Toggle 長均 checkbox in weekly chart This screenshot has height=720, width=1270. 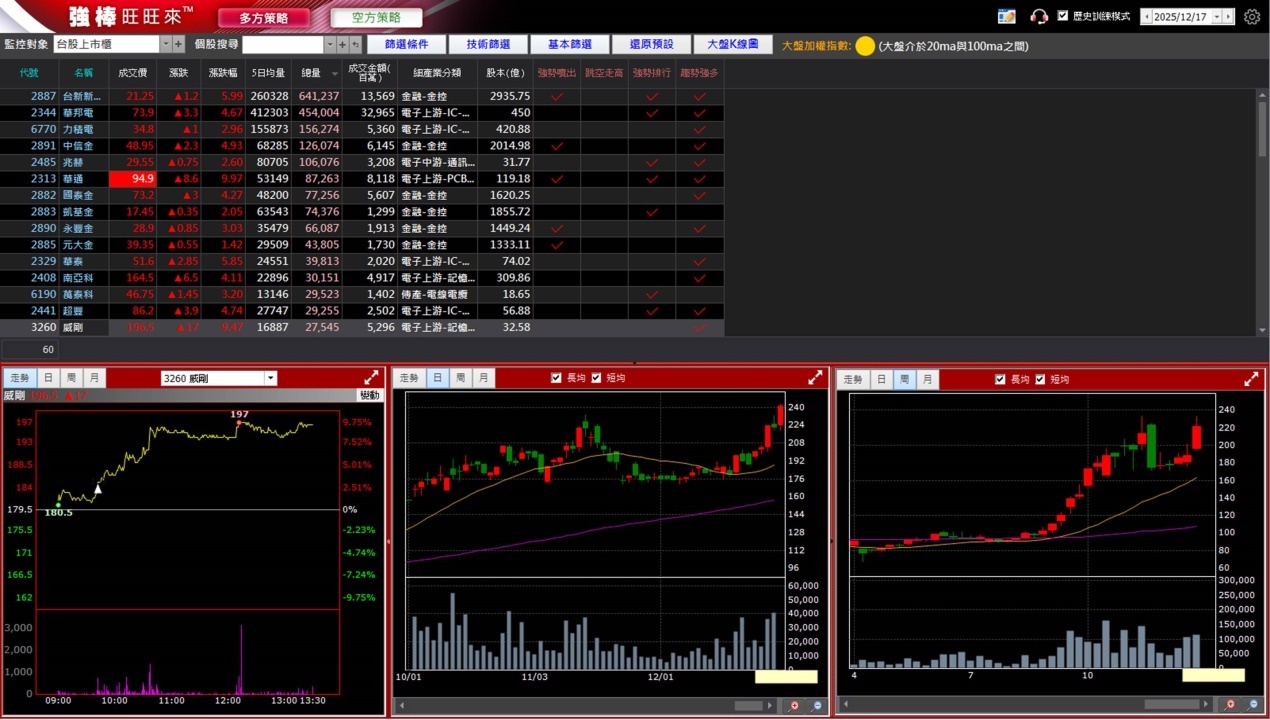[x=1000, y=379]
